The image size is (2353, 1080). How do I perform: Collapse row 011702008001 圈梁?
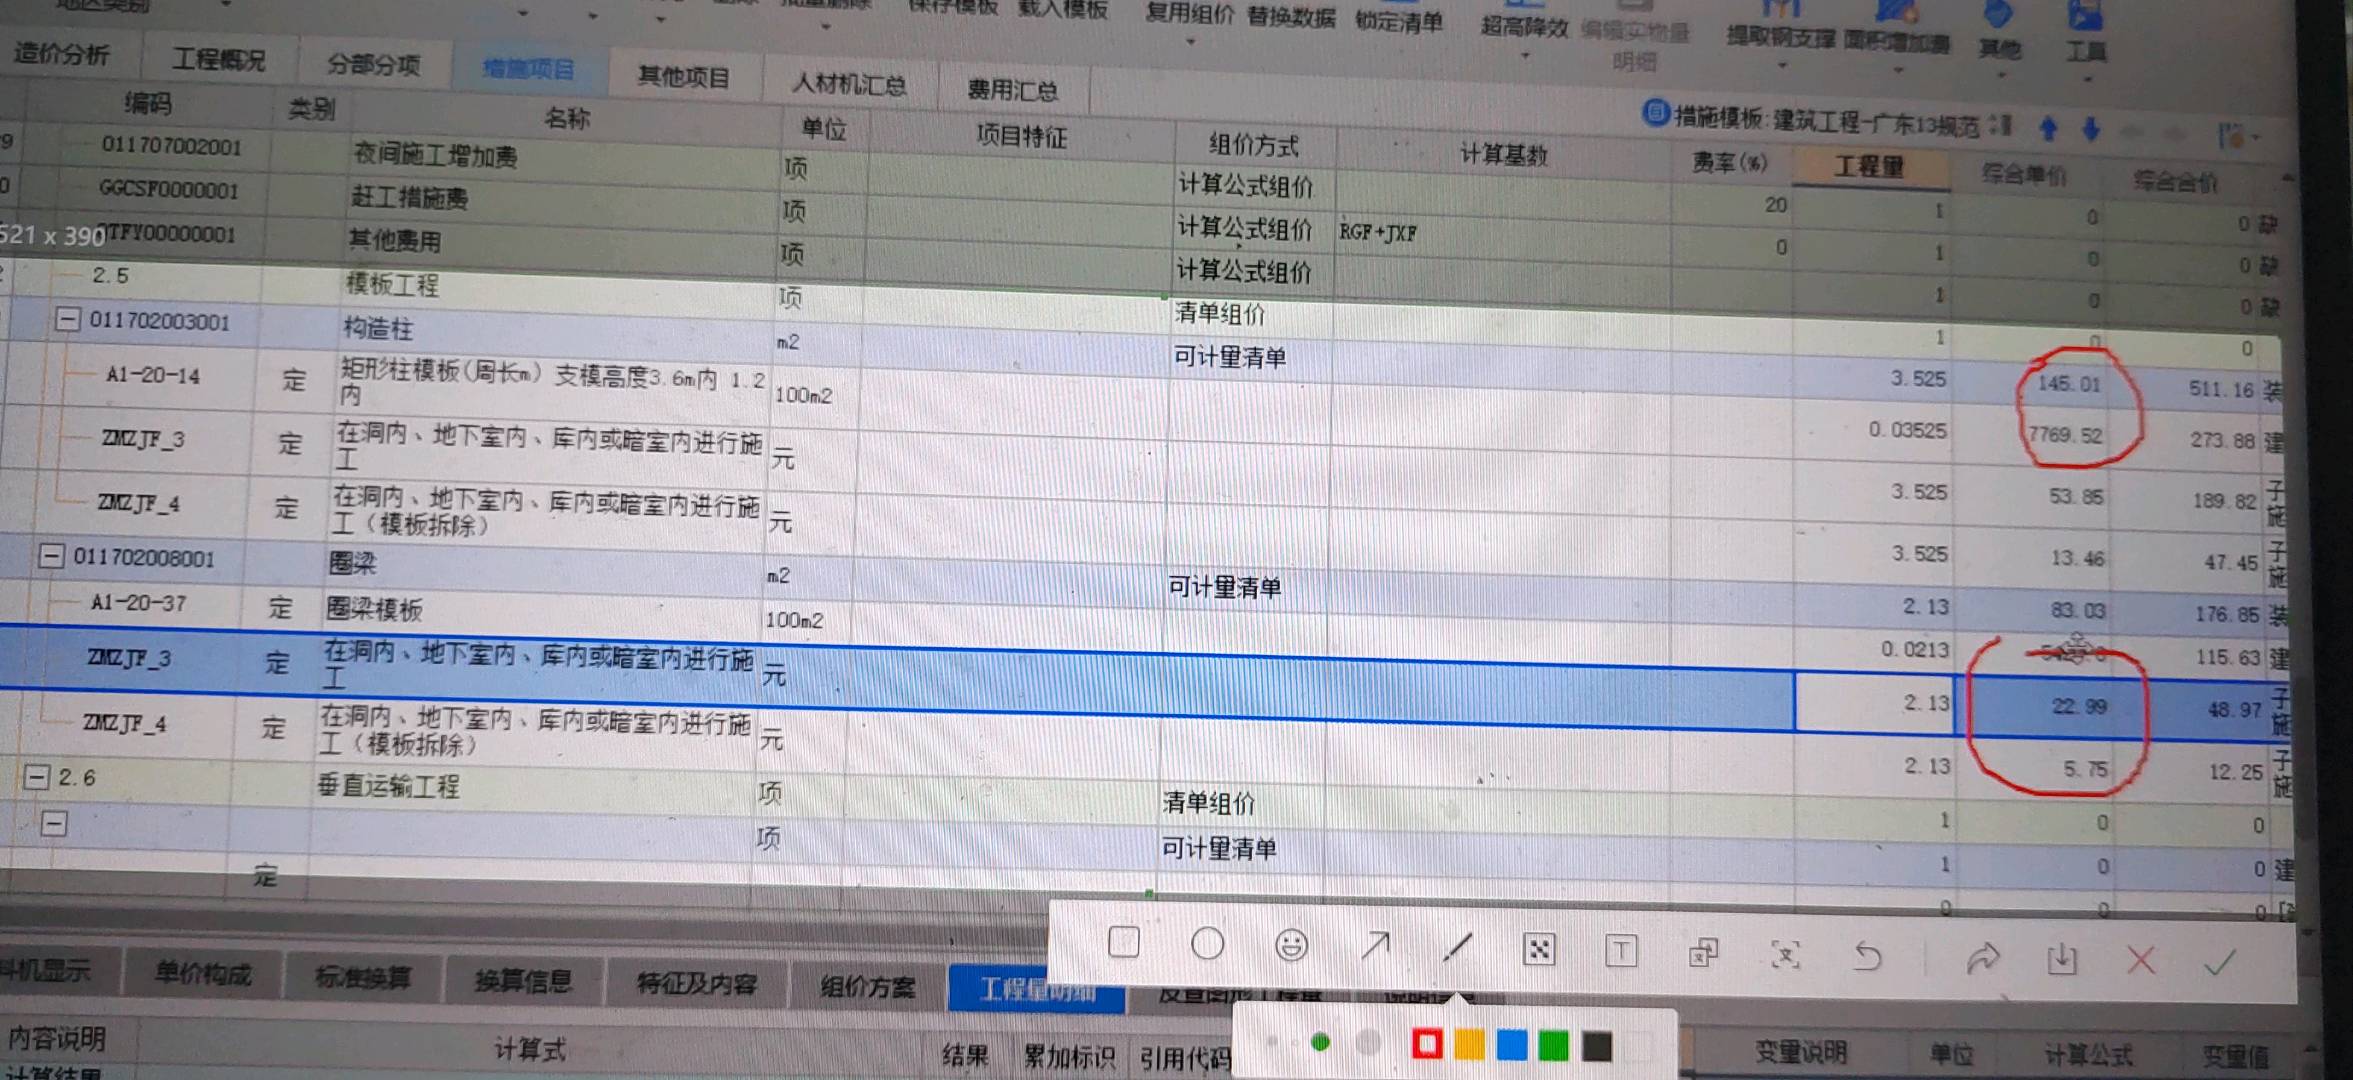51,555
